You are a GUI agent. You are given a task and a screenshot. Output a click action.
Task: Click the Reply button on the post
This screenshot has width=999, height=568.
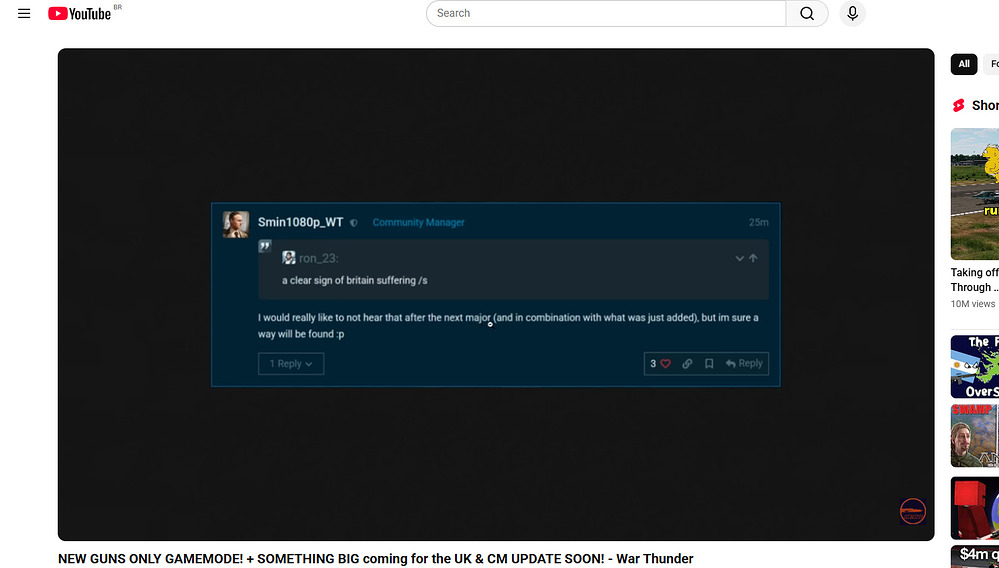(x=744, y=364)
